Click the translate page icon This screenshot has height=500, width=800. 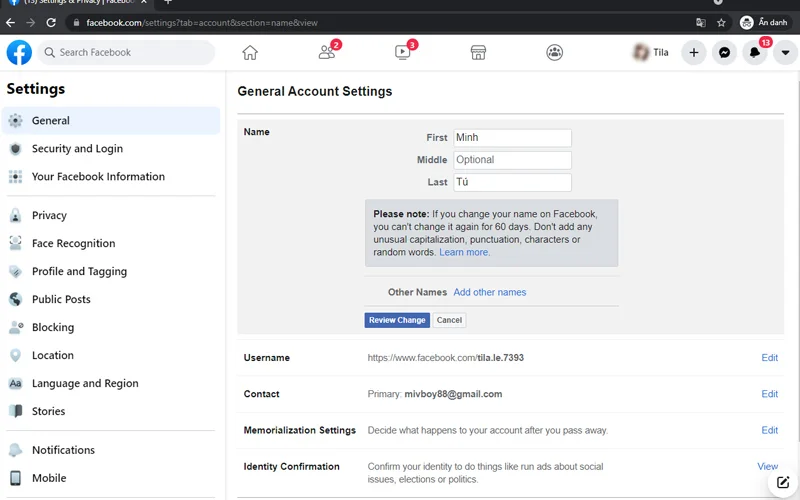click(701, 22)
